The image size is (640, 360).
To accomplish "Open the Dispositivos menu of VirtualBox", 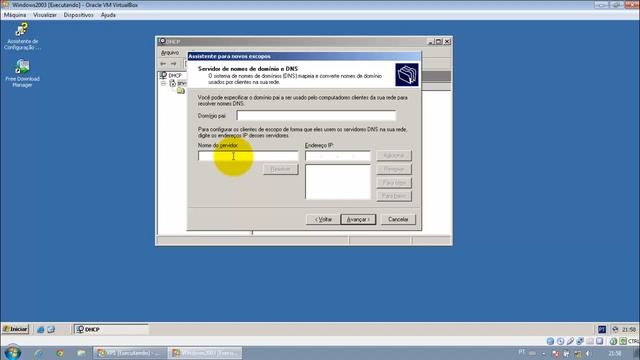I will 78,15.
